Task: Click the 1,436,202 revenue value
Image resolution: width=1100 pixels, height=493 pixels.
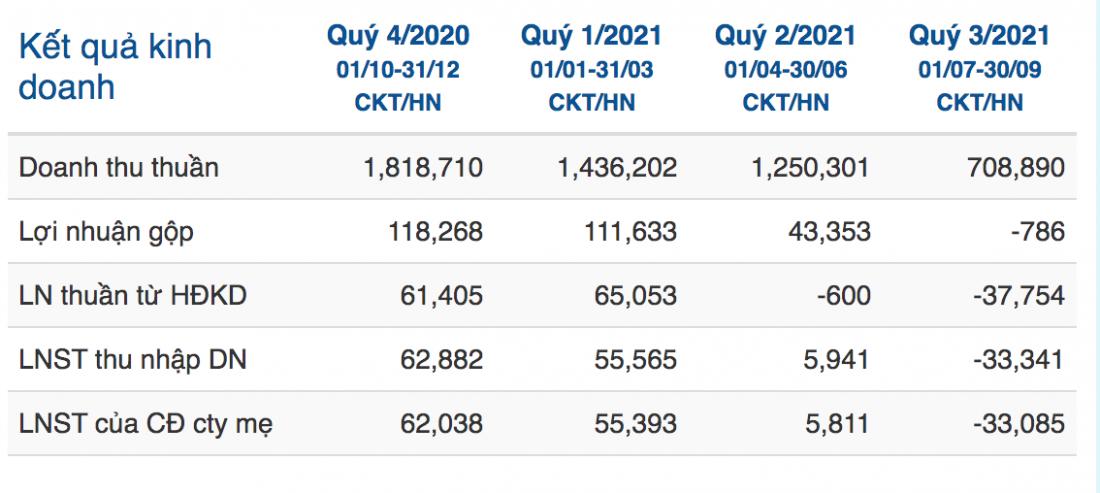Action: click(617, 168)
